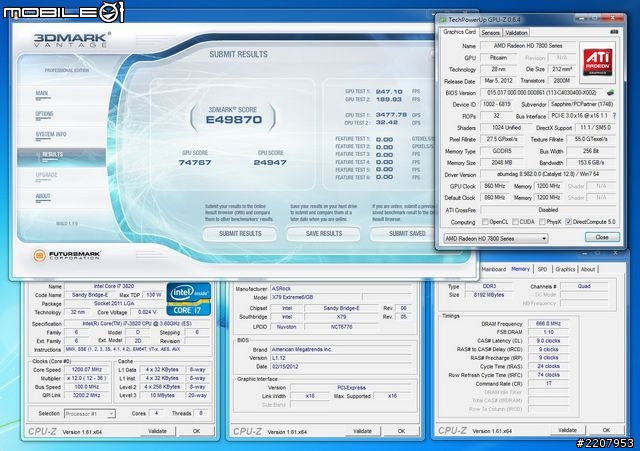Open the Mainboard tab in CPU-Z memory window
Screen dimensions: 640x451
point(493,269)
